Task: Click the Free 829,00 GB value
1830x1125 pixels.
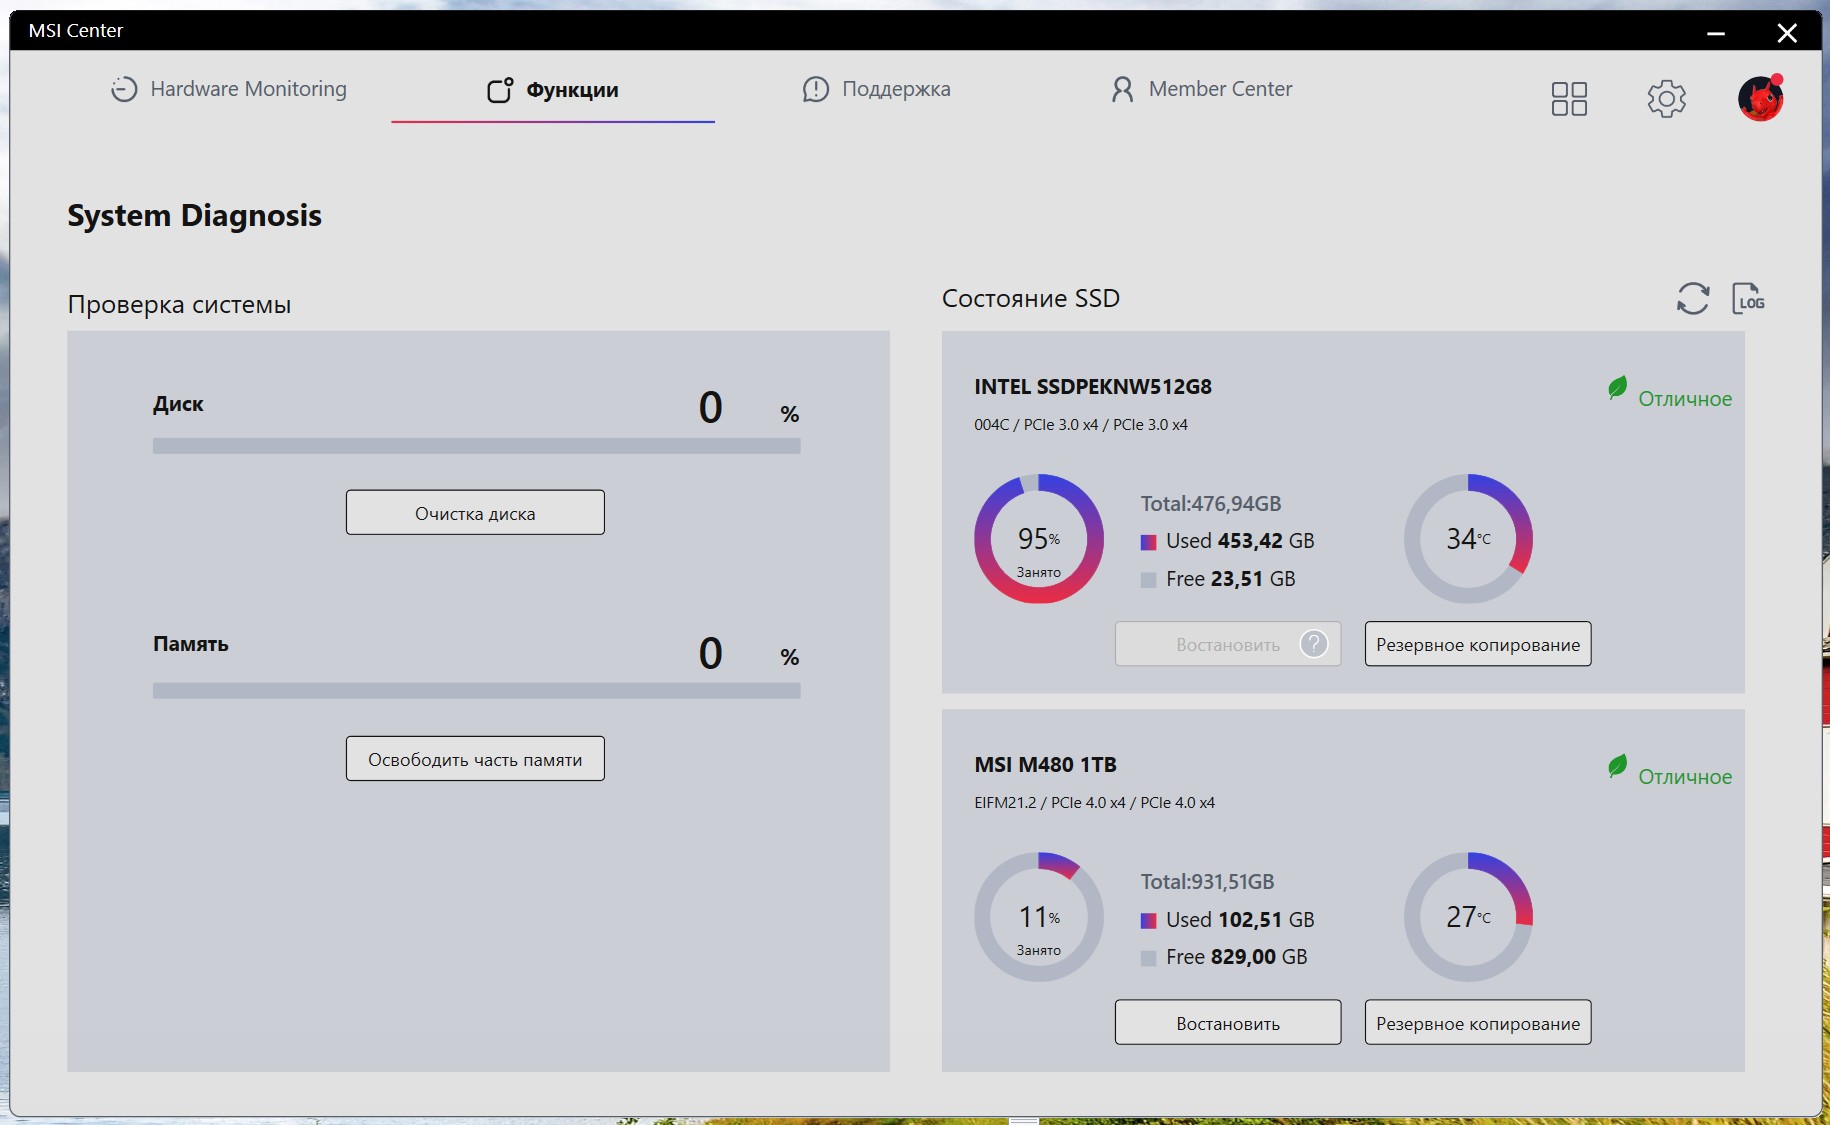Action: [1236, 956]
